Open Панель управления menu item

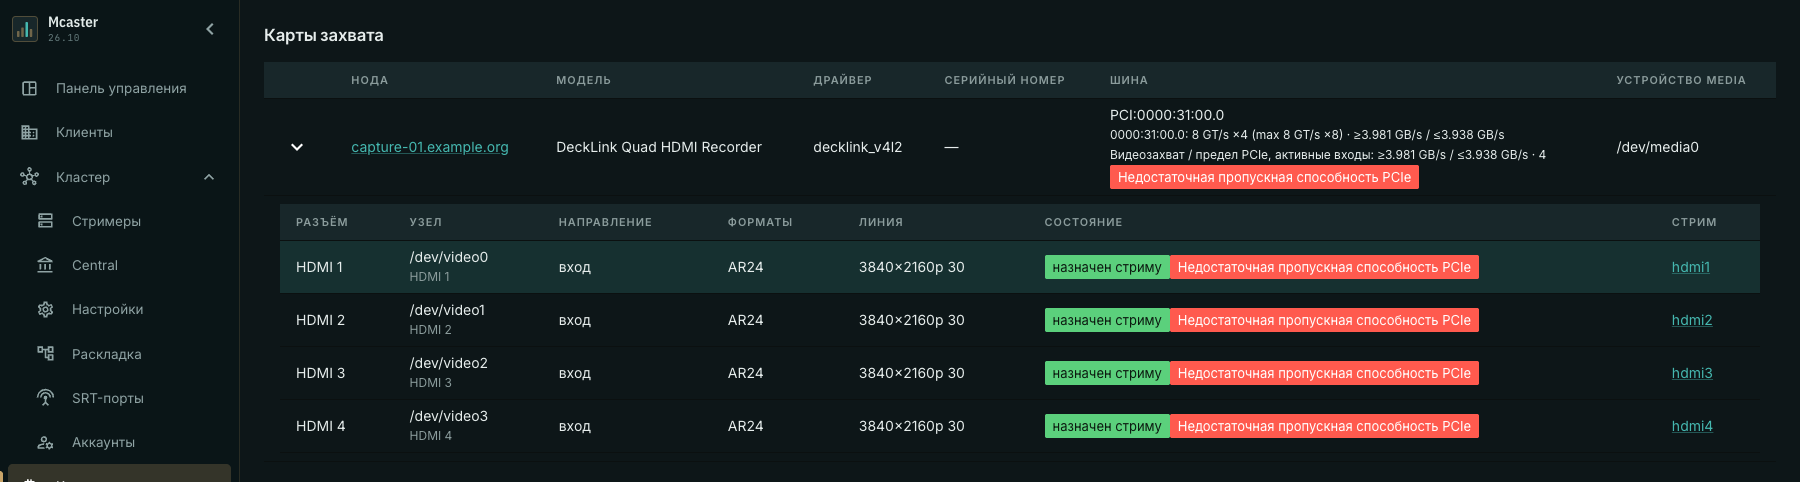[119, 88]
